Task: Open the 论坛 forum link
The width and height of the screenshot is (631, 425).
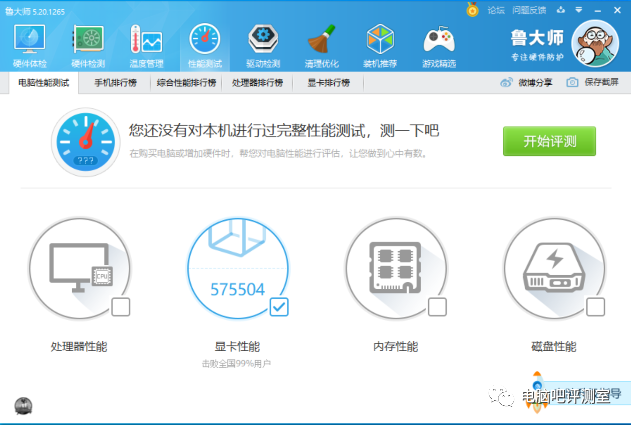Action: pos(496,10)
